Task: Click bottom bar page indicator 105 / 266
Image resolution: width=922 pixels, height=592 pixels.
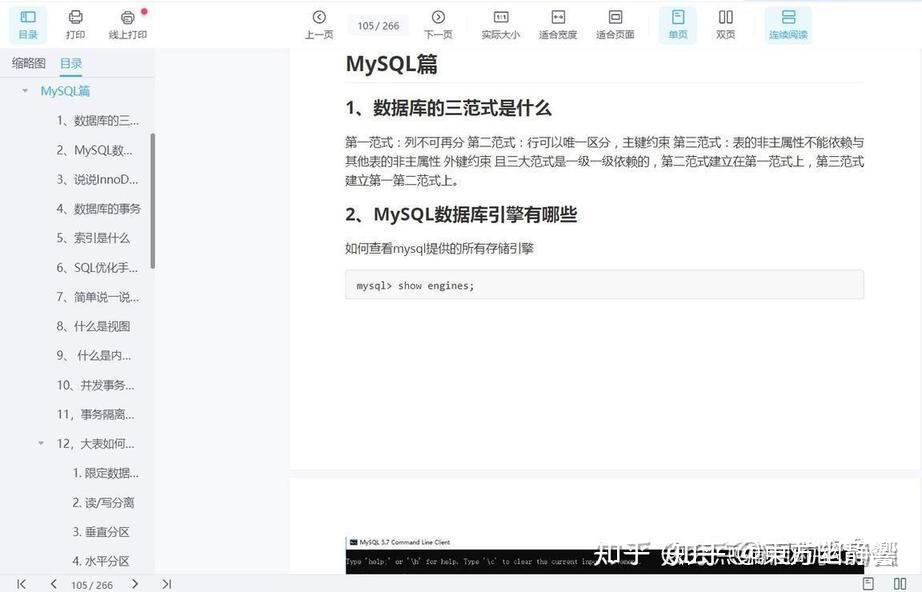Action: [x=92, y=585]
